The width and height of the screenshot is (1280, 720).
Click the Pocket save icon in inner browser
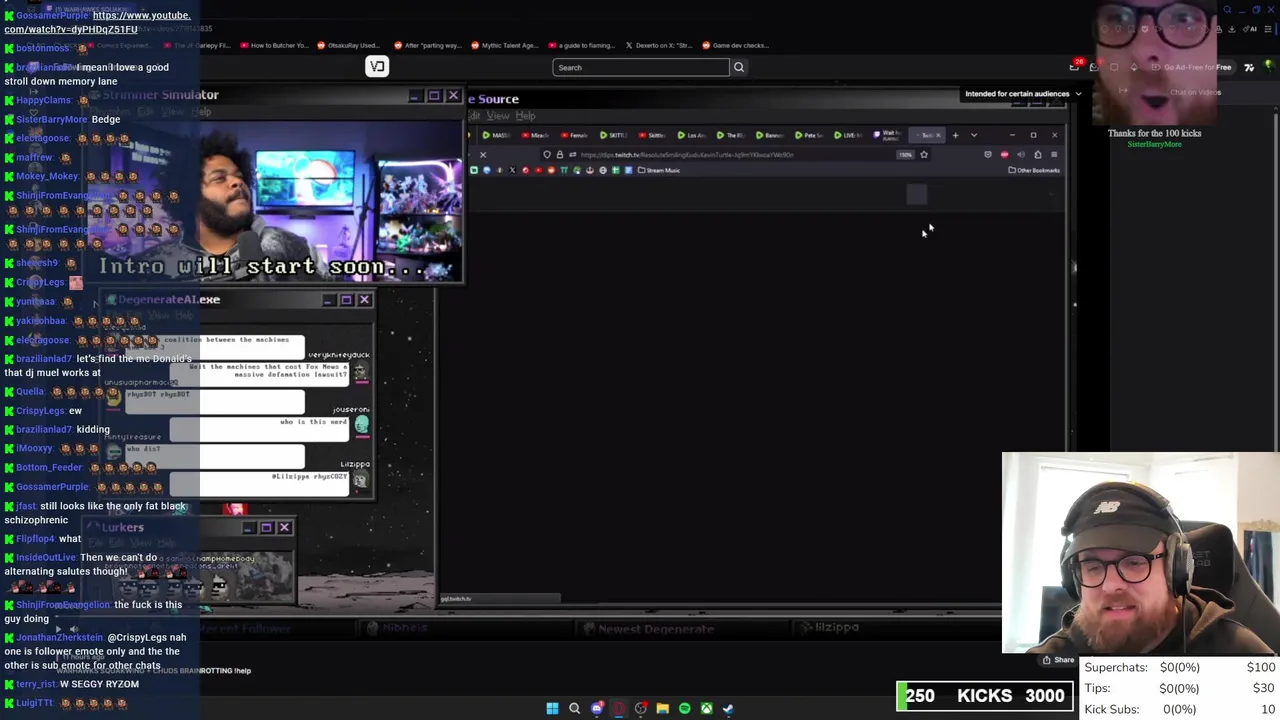[x=988, y=155]
